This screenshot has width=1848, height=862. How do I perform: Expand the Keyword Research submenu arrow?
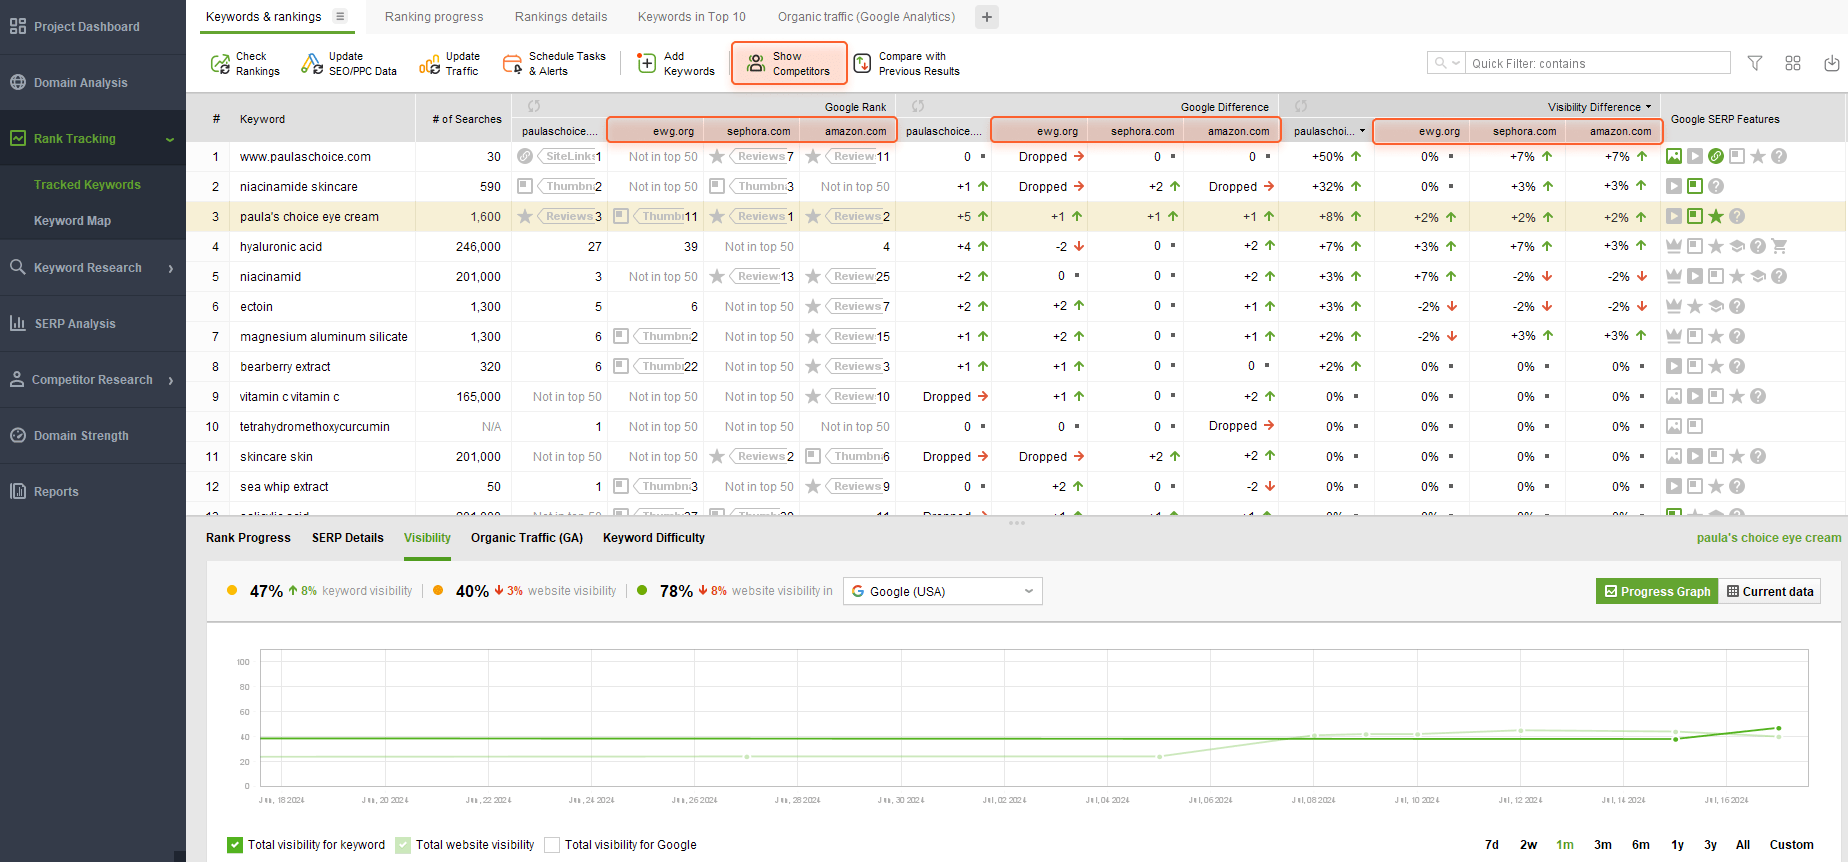171,268
